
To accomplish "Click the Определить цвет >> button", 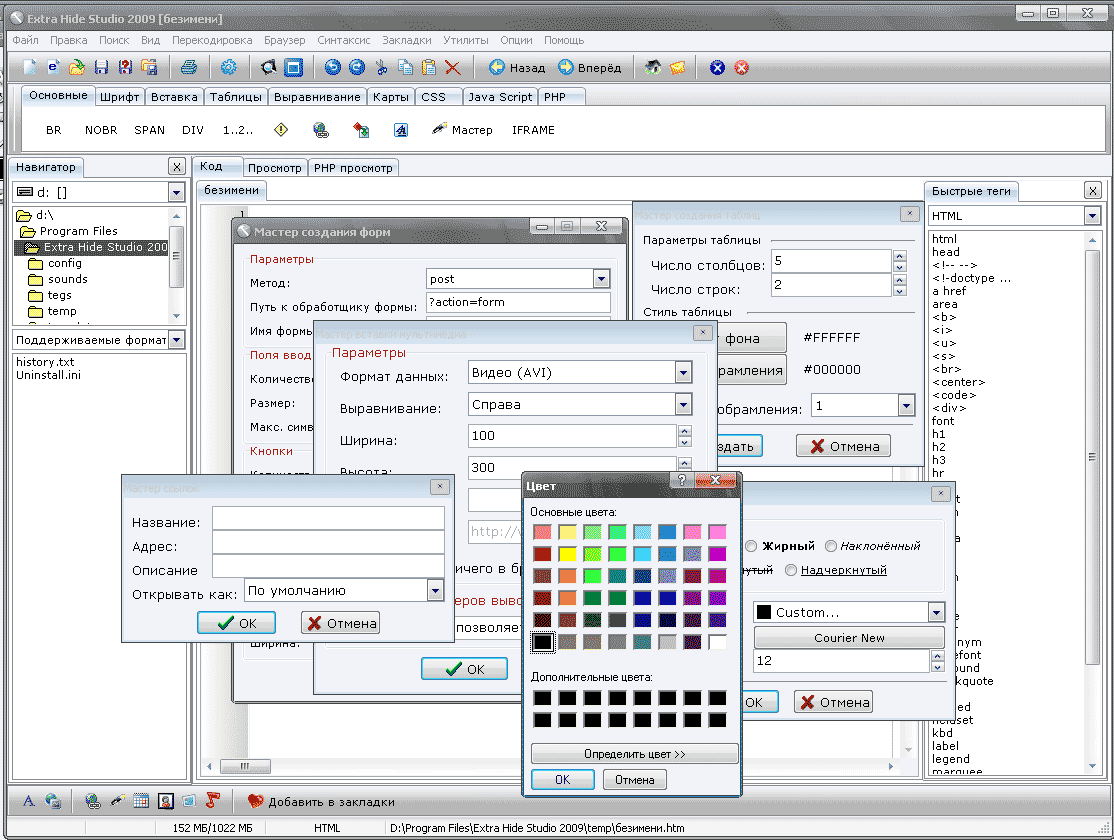I will [634, 754].
